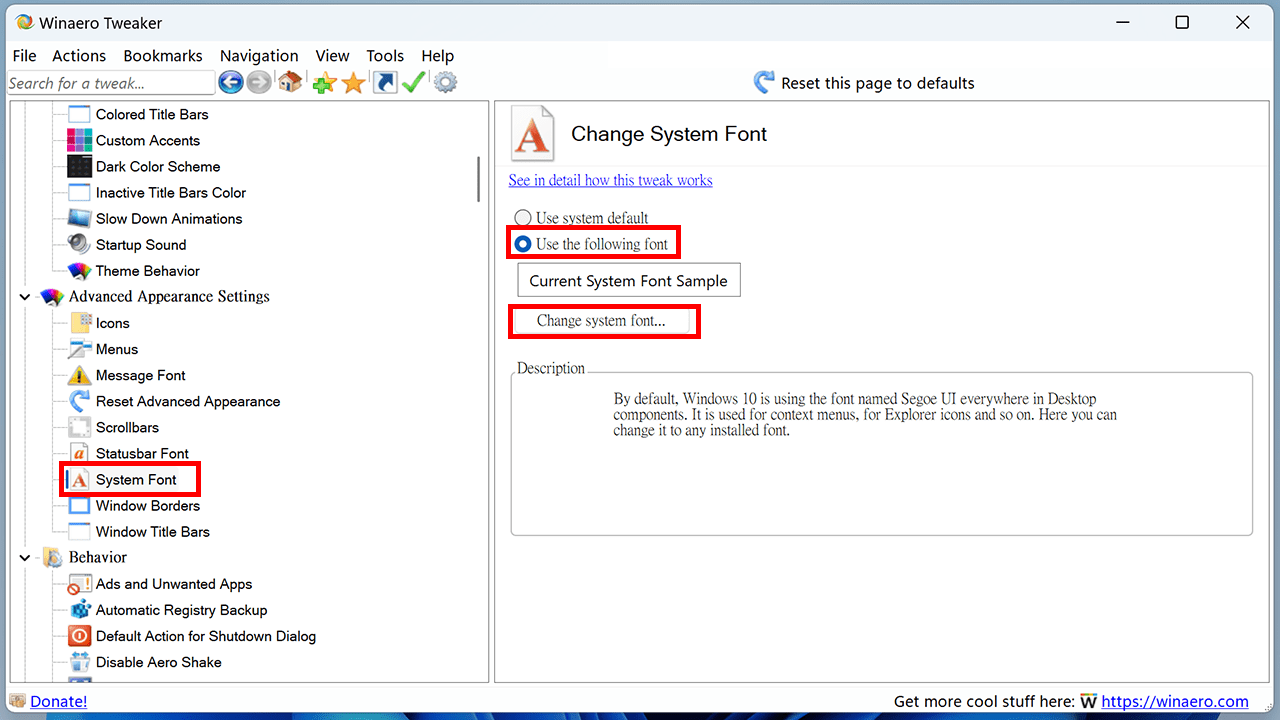Screen dimensions: 1280x720
Task: Select the Use the following font option
Action: [522, 244]
